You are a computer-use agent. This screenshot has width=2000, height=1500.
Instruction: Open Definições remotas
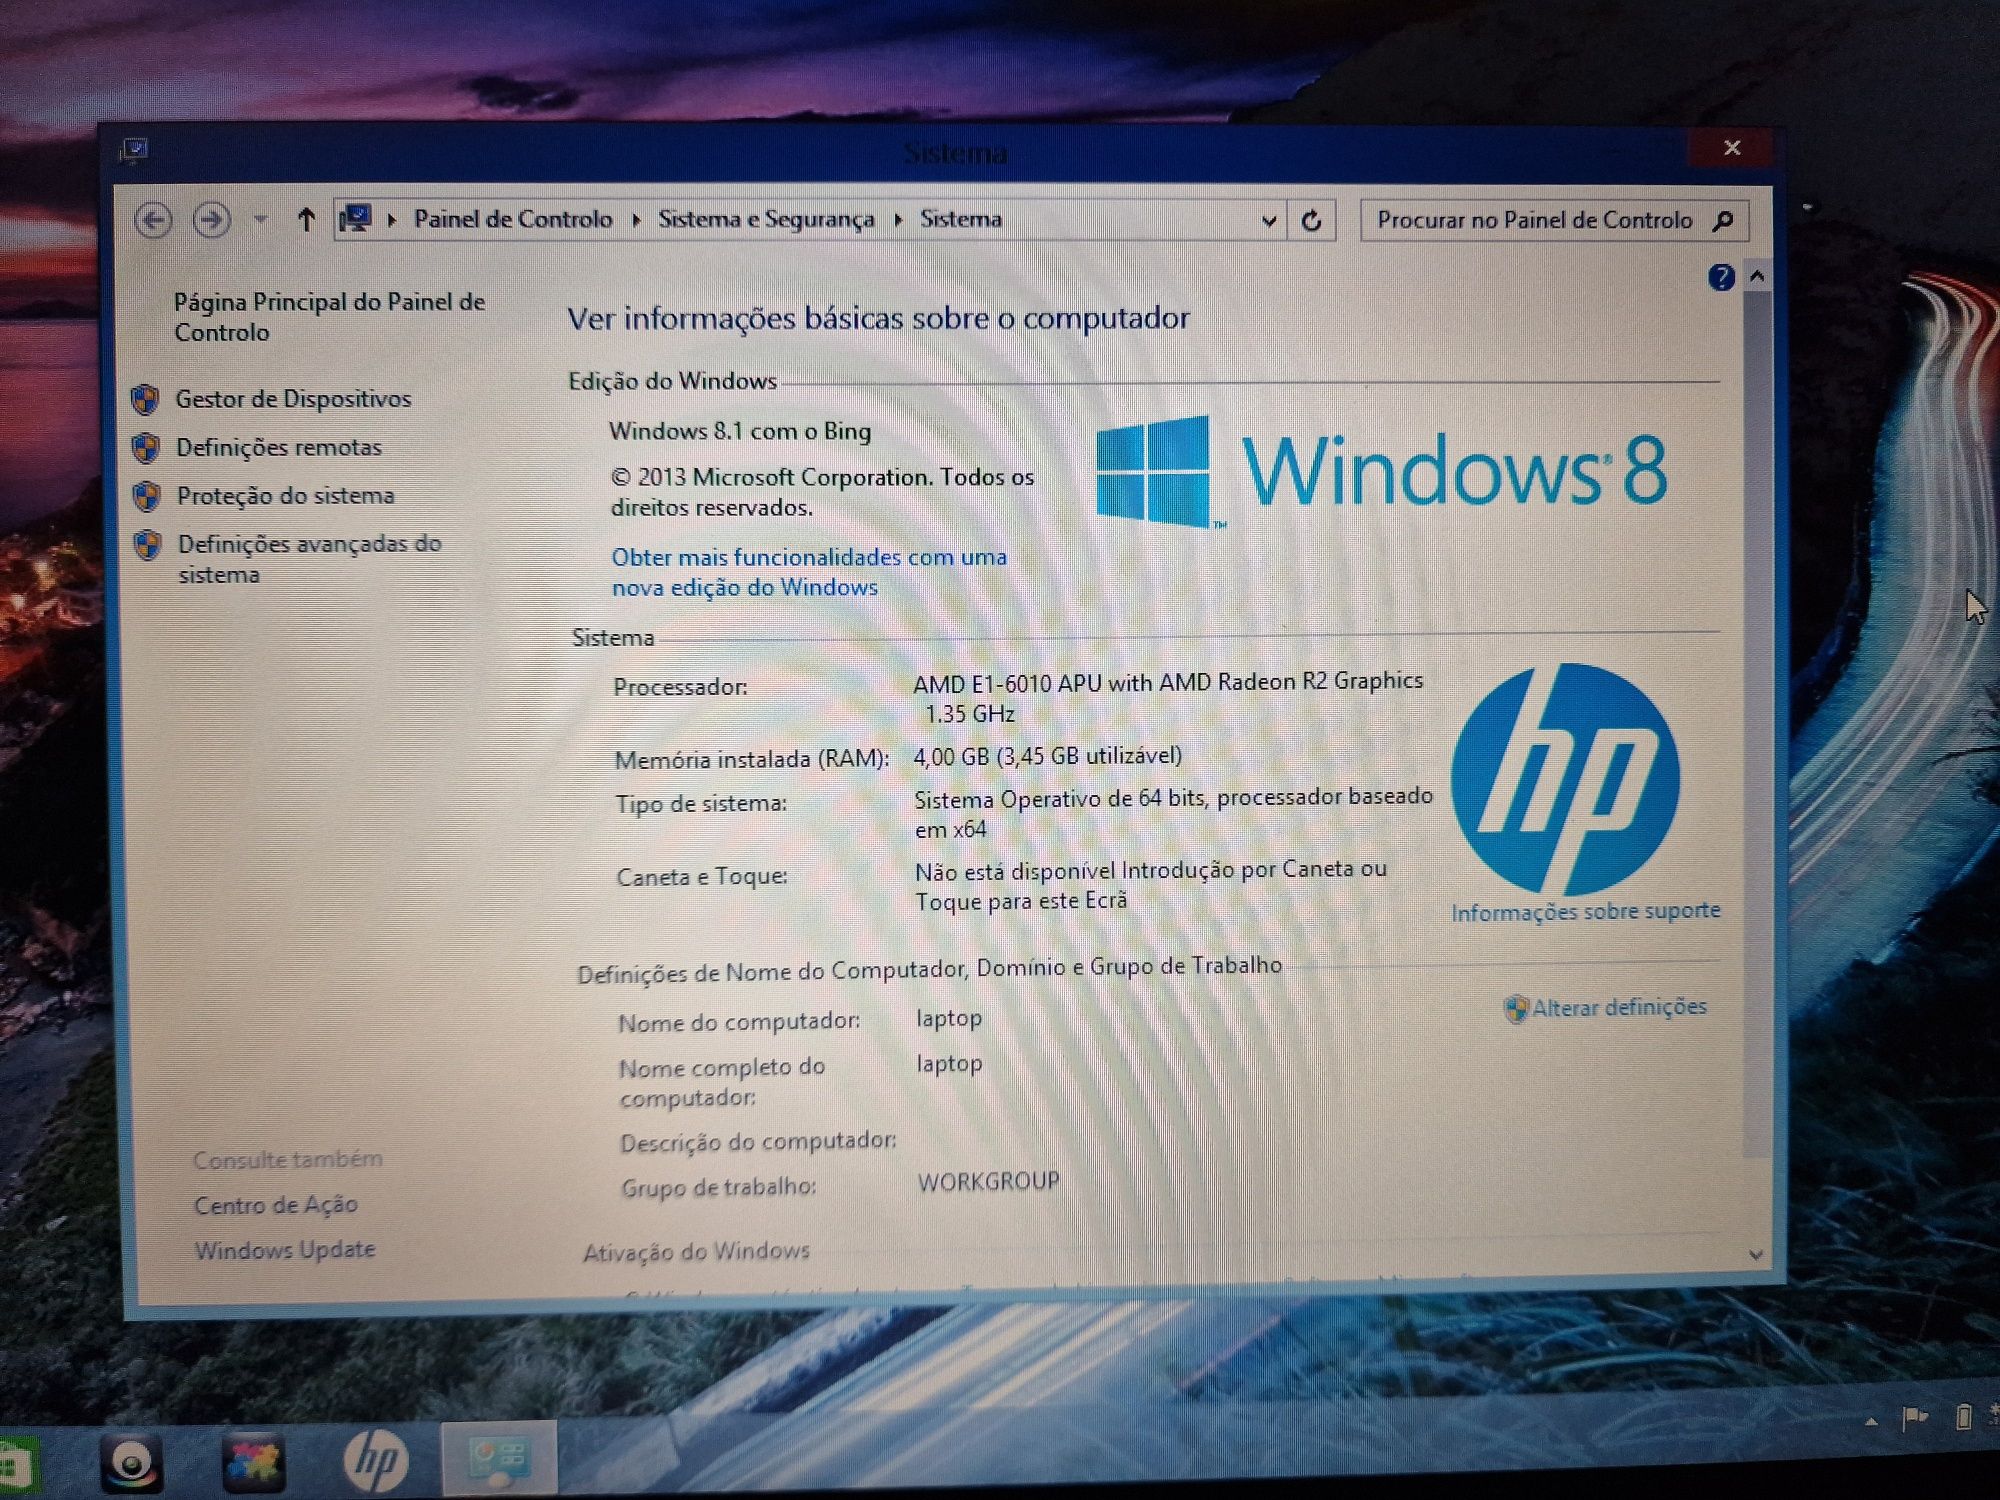click(279, 447)
